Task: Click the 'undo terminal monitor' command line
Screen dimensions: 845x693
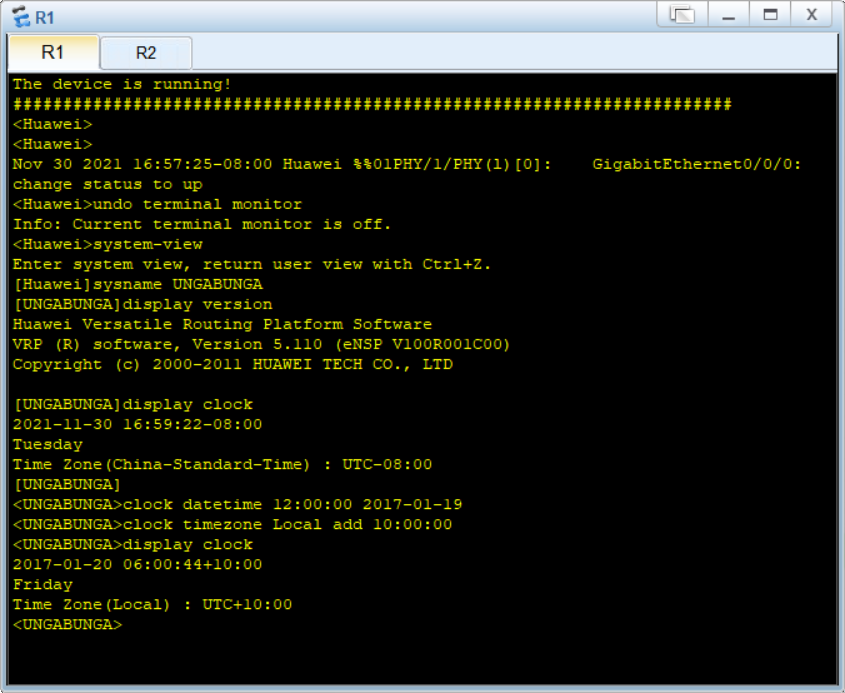Action: point(157,204)
